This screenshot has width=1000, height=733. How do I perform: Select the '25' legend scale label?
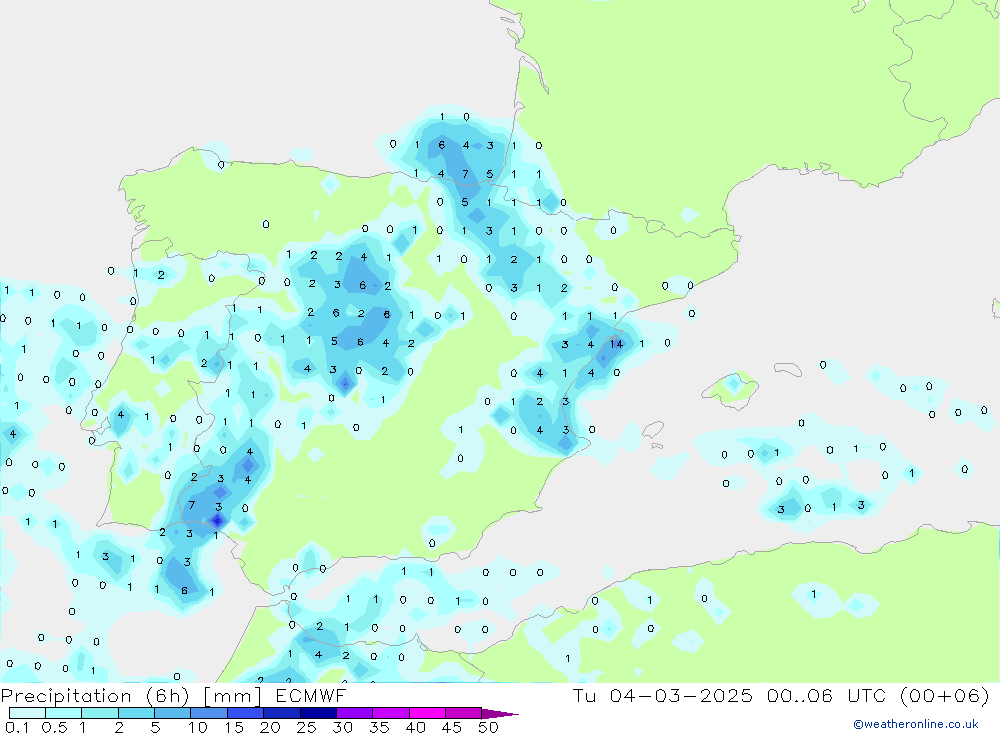click(307, 727)
